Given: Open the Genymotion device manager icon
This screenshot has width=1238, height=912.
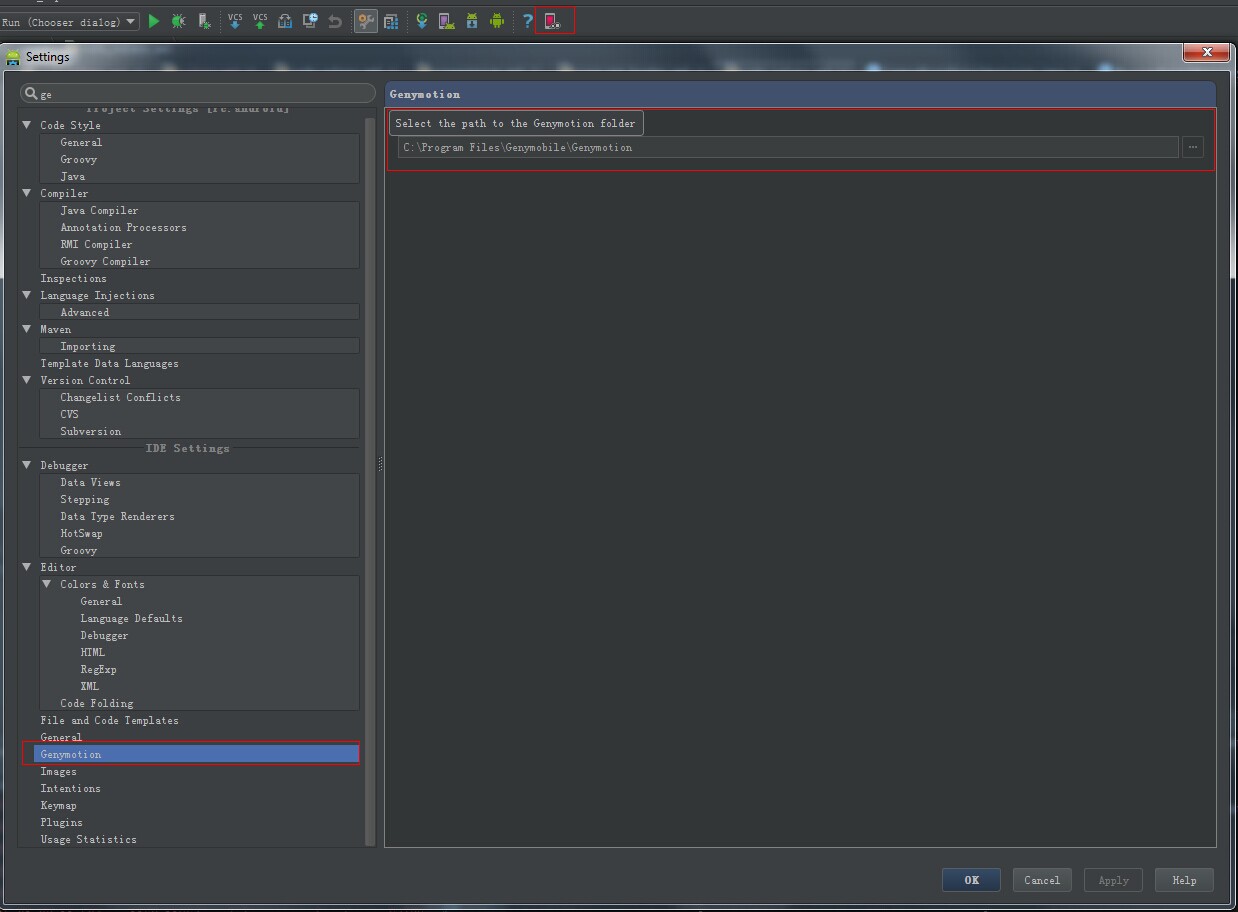Looking at the screenshot, I should (553, 21).
